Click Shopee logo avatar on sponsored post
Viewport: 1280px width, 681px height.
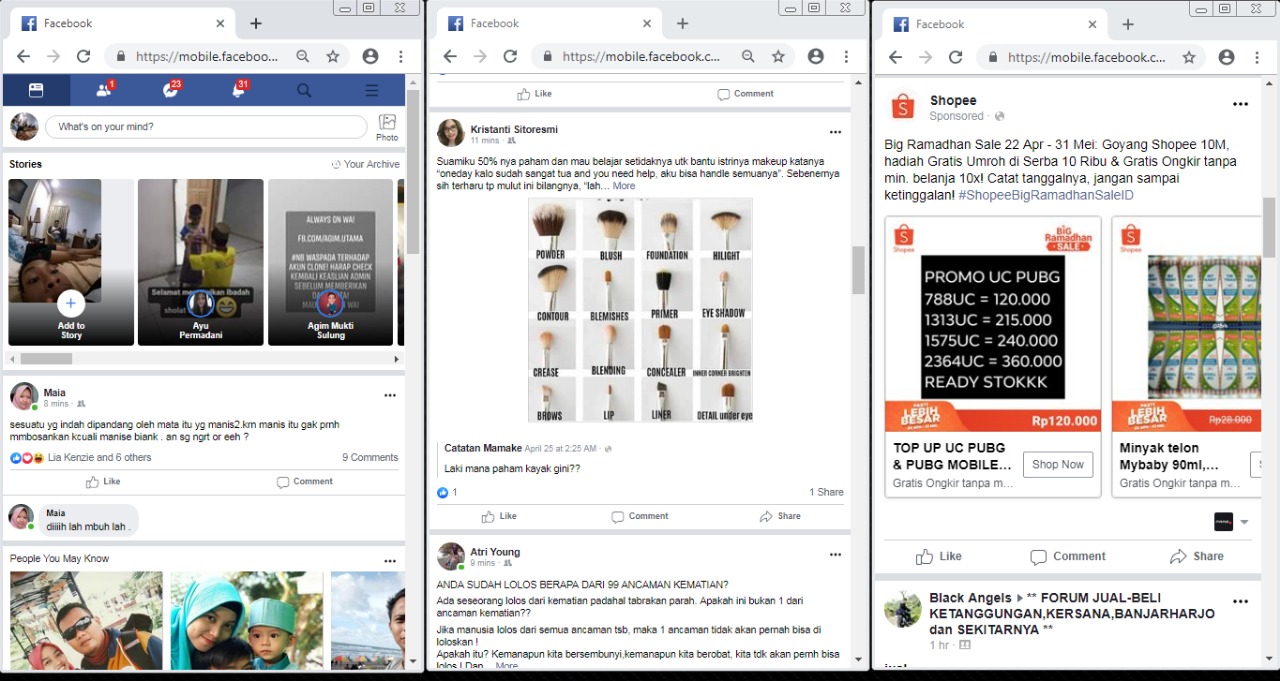tap(903, 107)
